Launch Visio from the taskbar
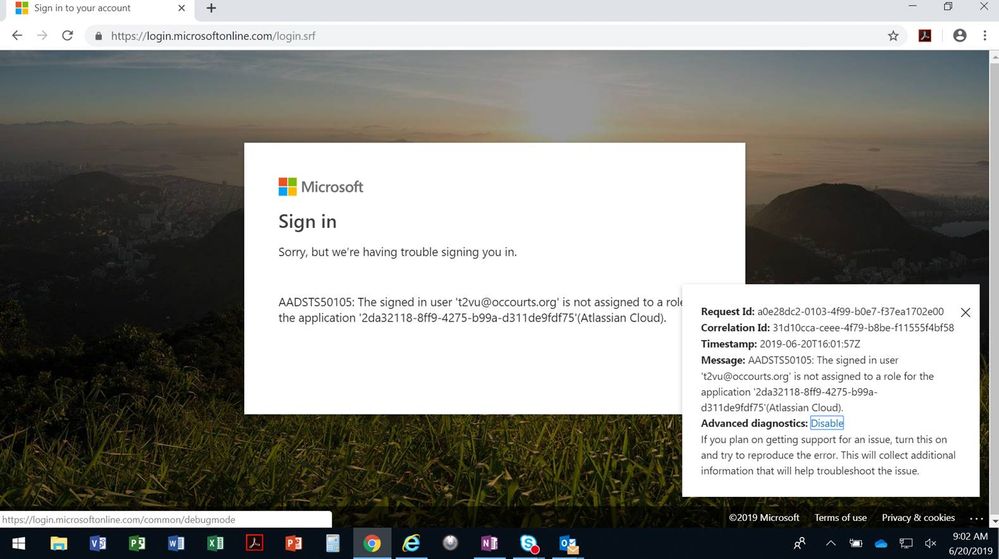 [x=97, y=543]
